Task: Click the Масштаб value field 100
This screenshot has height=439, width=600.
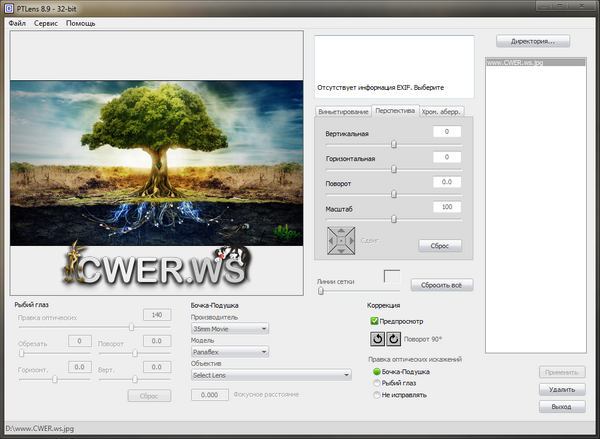Action: tap(447, 207)
